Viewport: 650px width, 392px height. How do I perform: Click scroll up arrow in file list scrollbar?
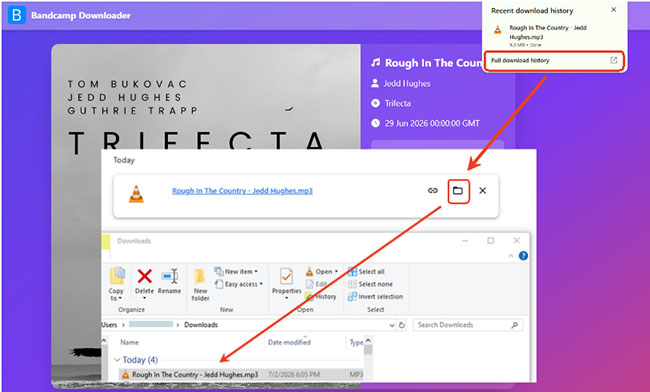tap(368, 341)
